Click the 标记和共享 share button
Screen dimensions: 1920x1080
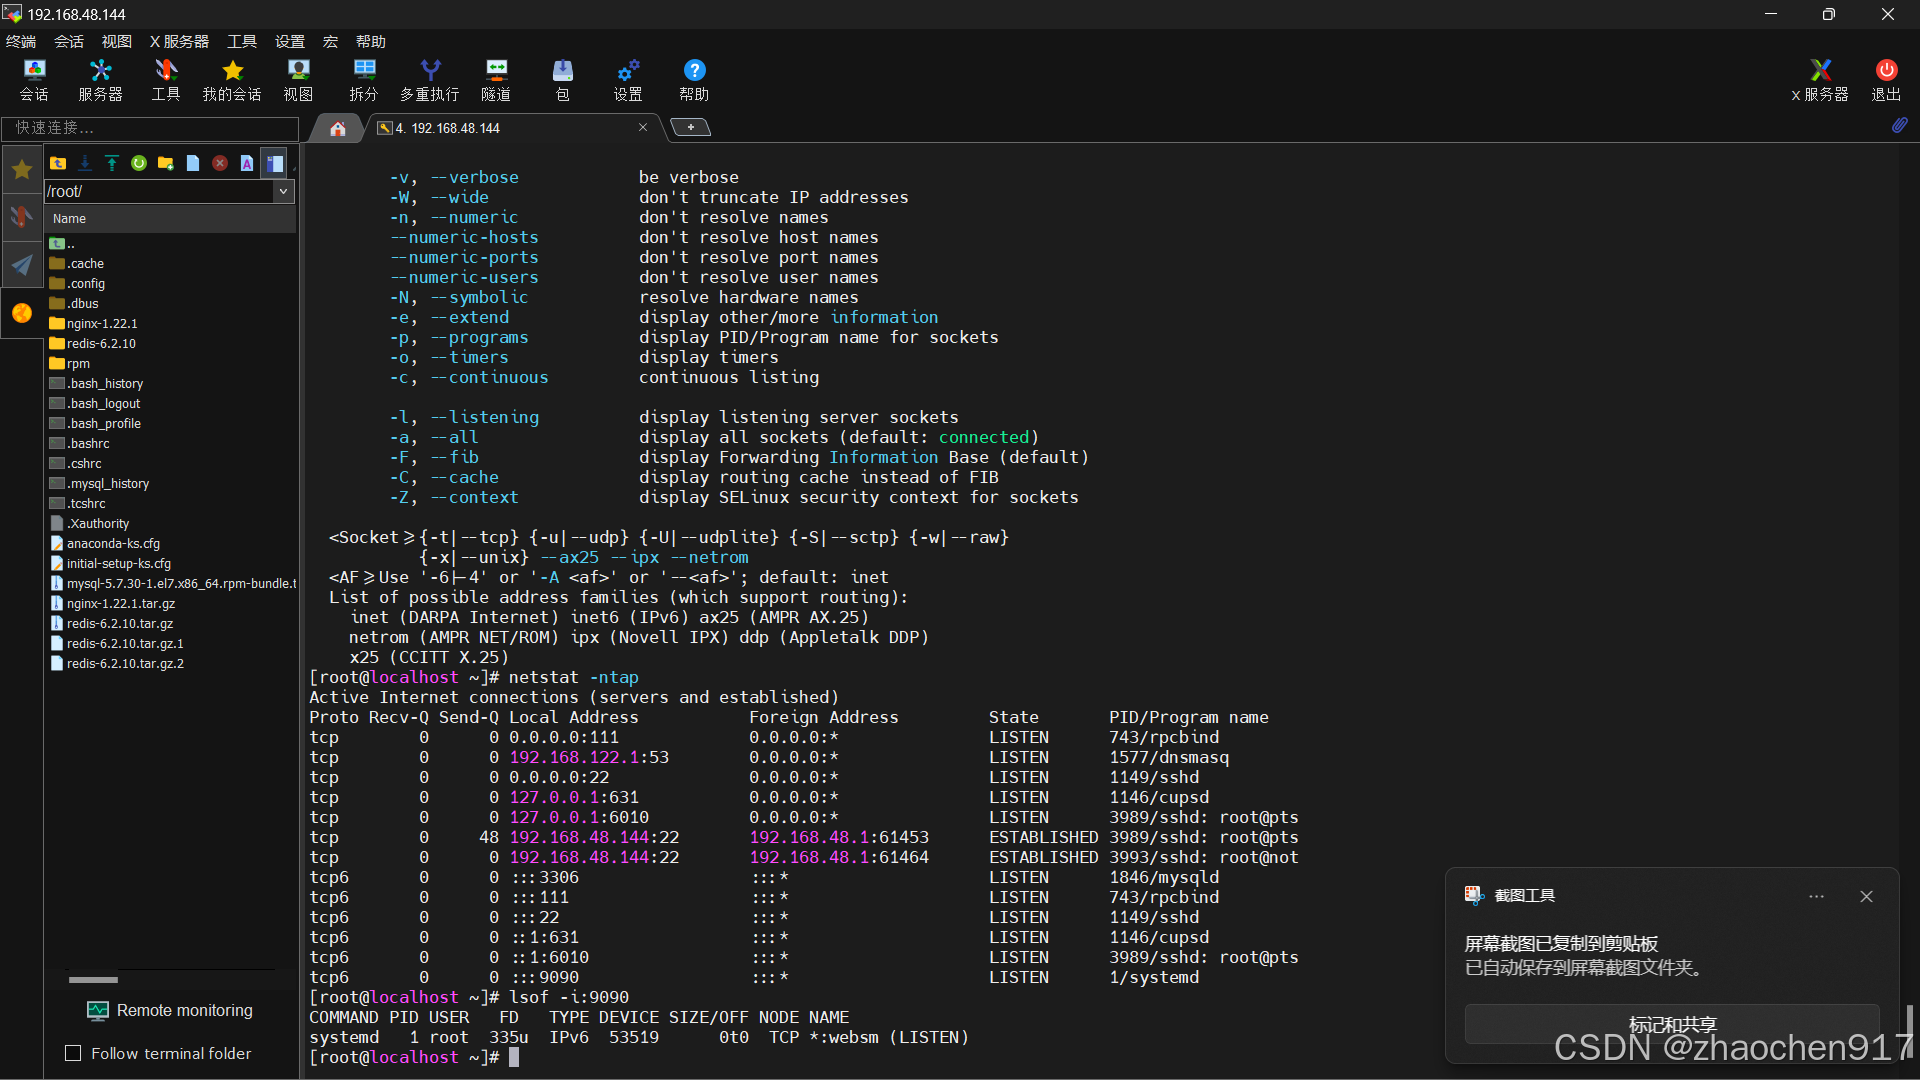click(x=1671, y=1023)
